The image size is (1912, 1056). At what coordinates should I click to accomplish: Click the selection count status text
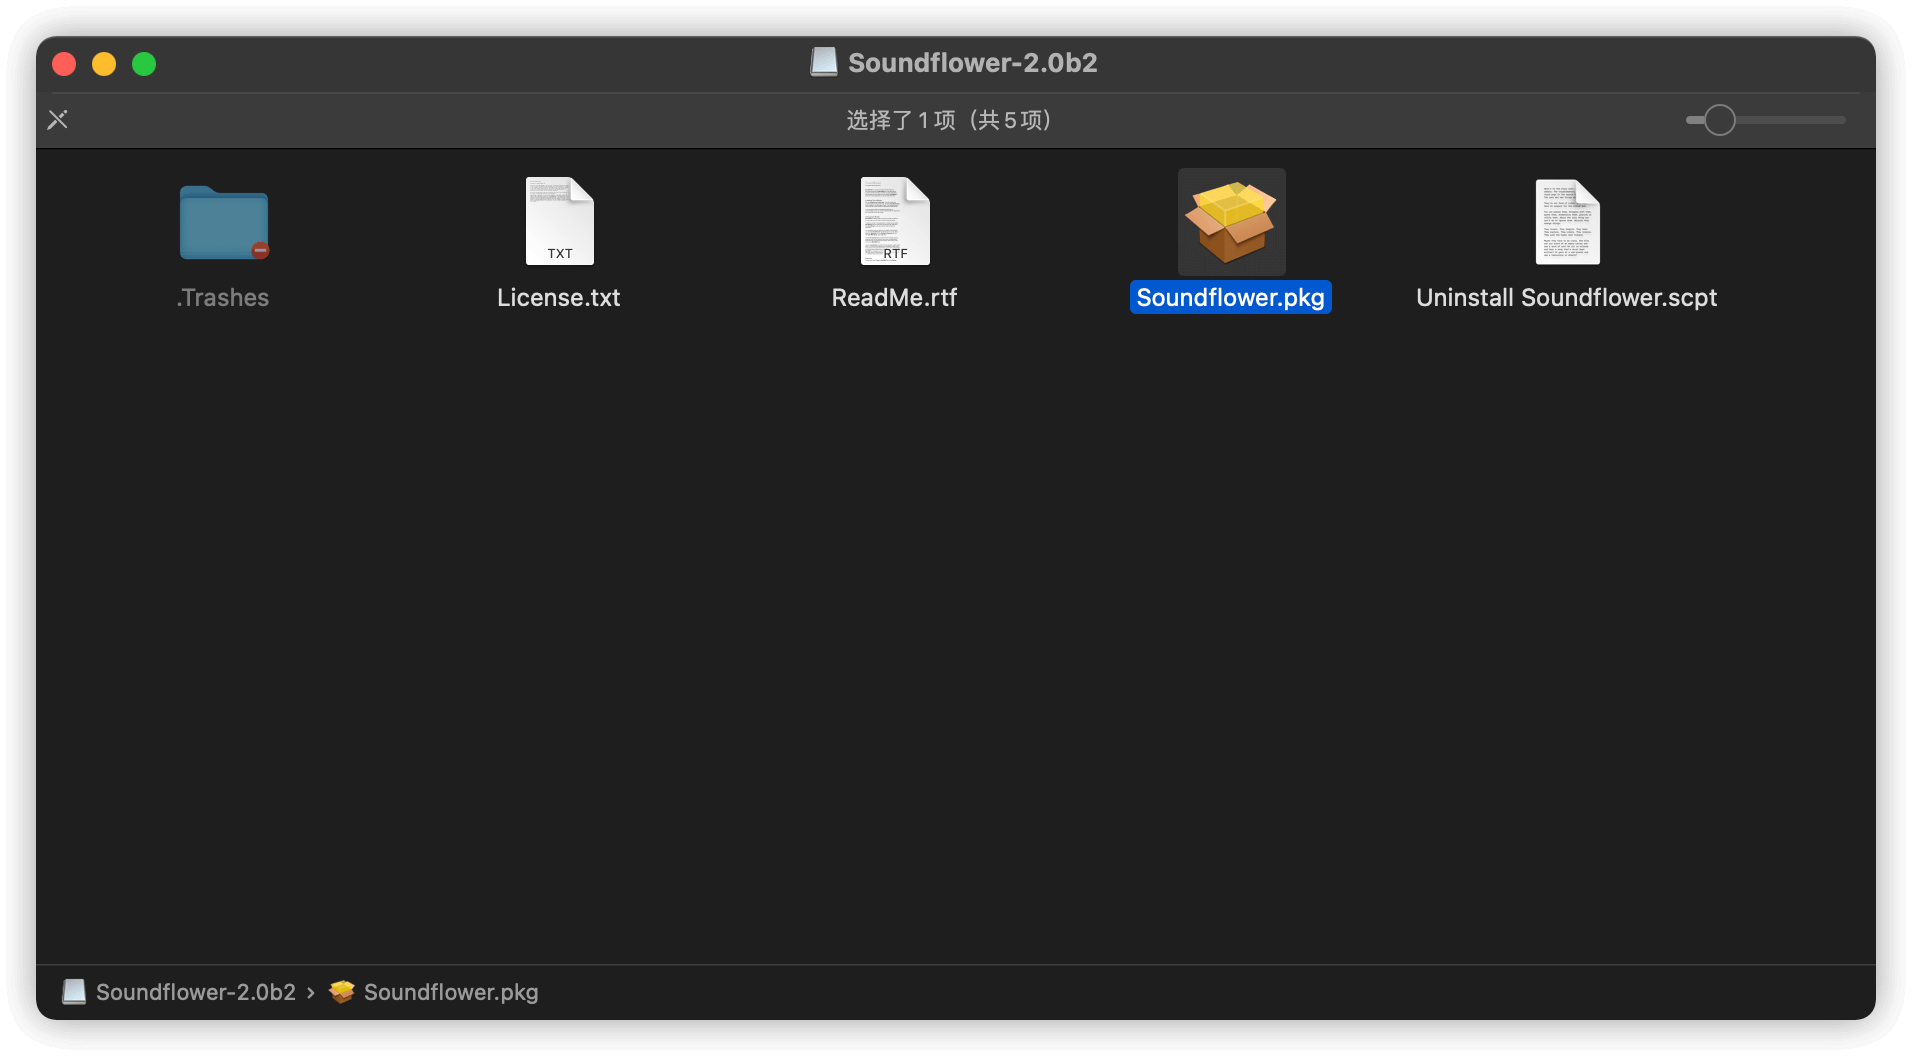coord(948,120)
